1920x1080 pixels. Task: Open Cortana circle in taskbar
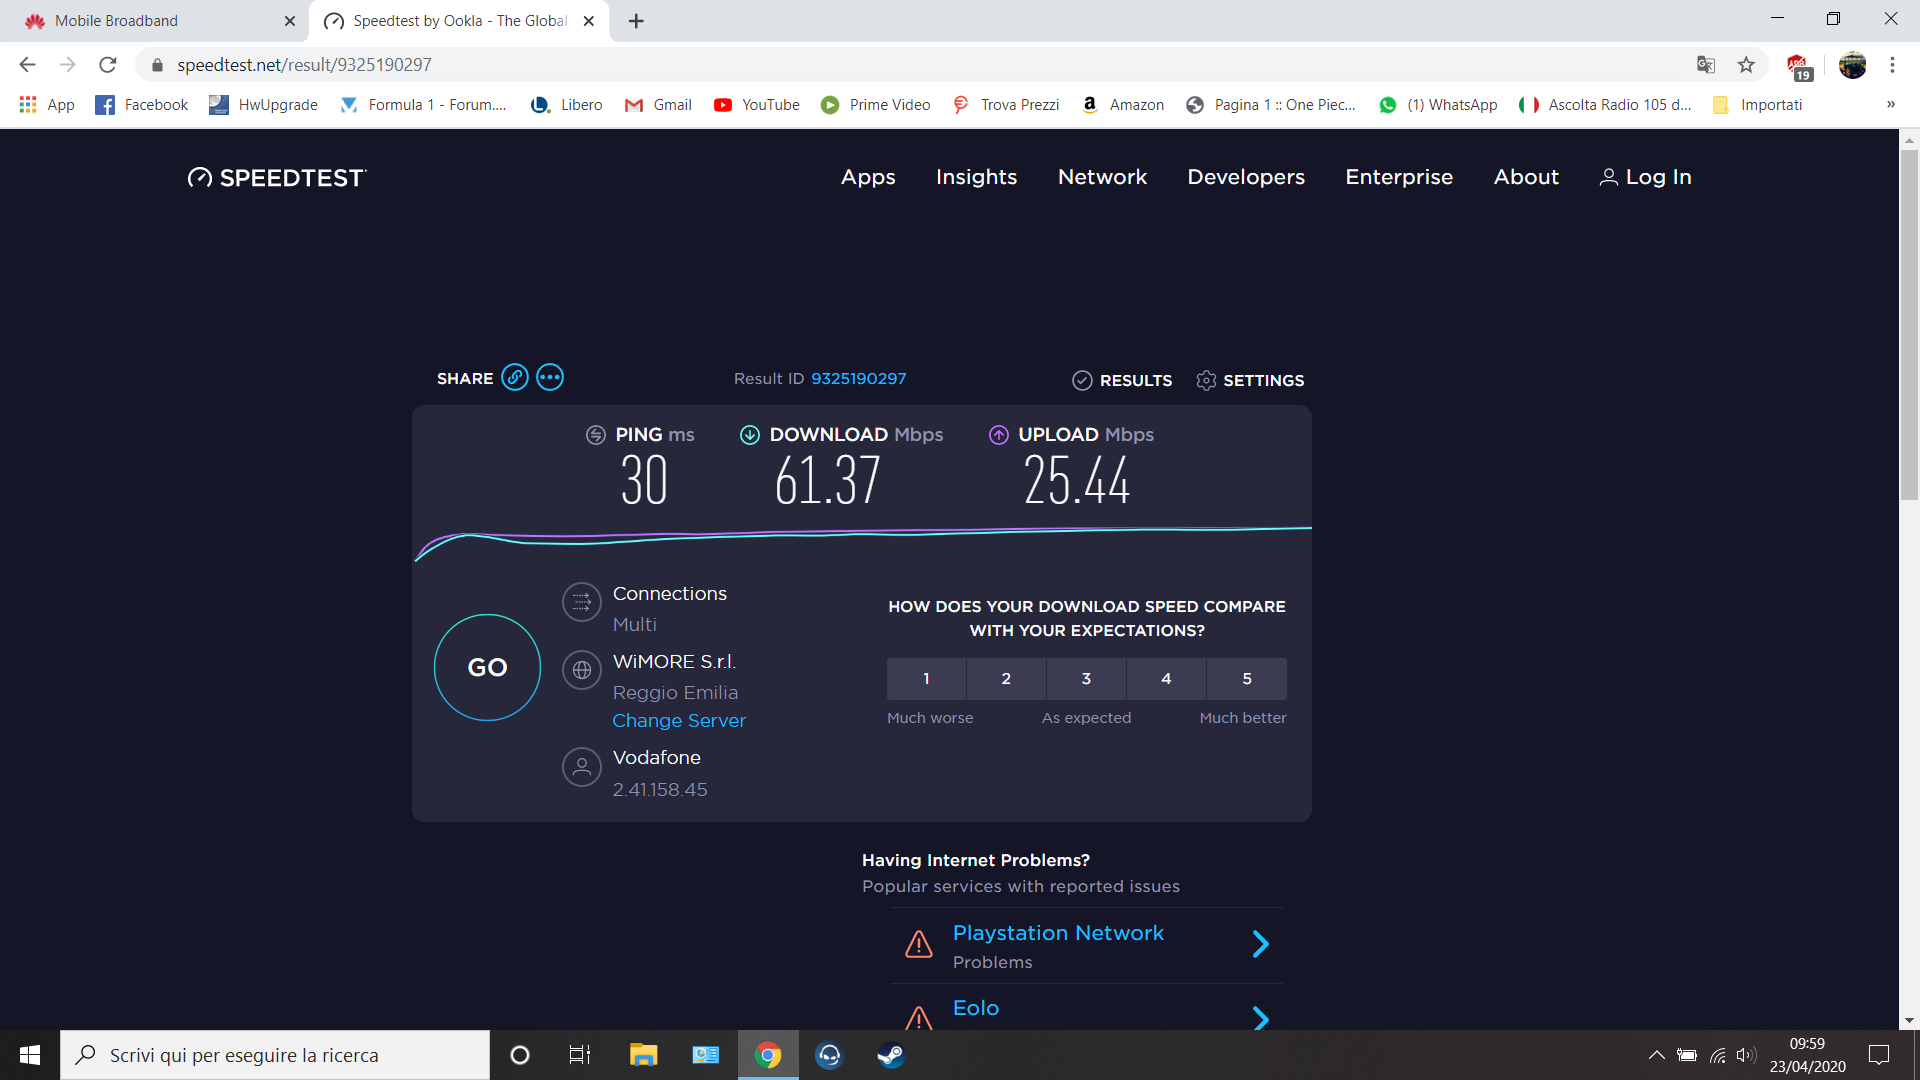pos(520,1055)
